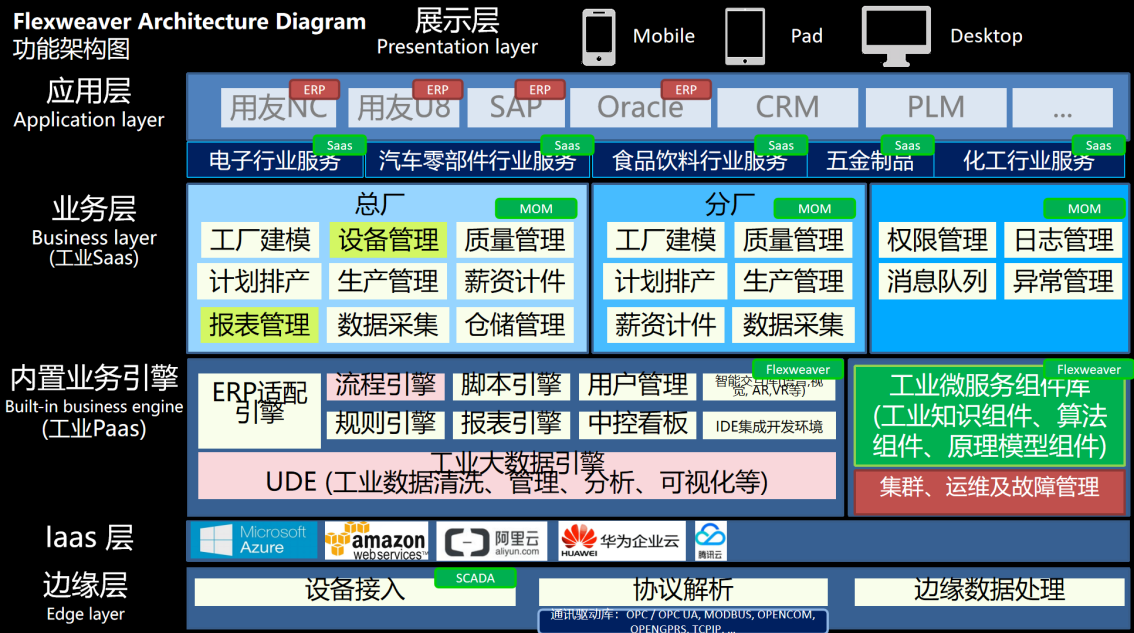Click the 协议解析 edge box
The height and width of the screenshot is (633, 1134).
click(683, 591)
